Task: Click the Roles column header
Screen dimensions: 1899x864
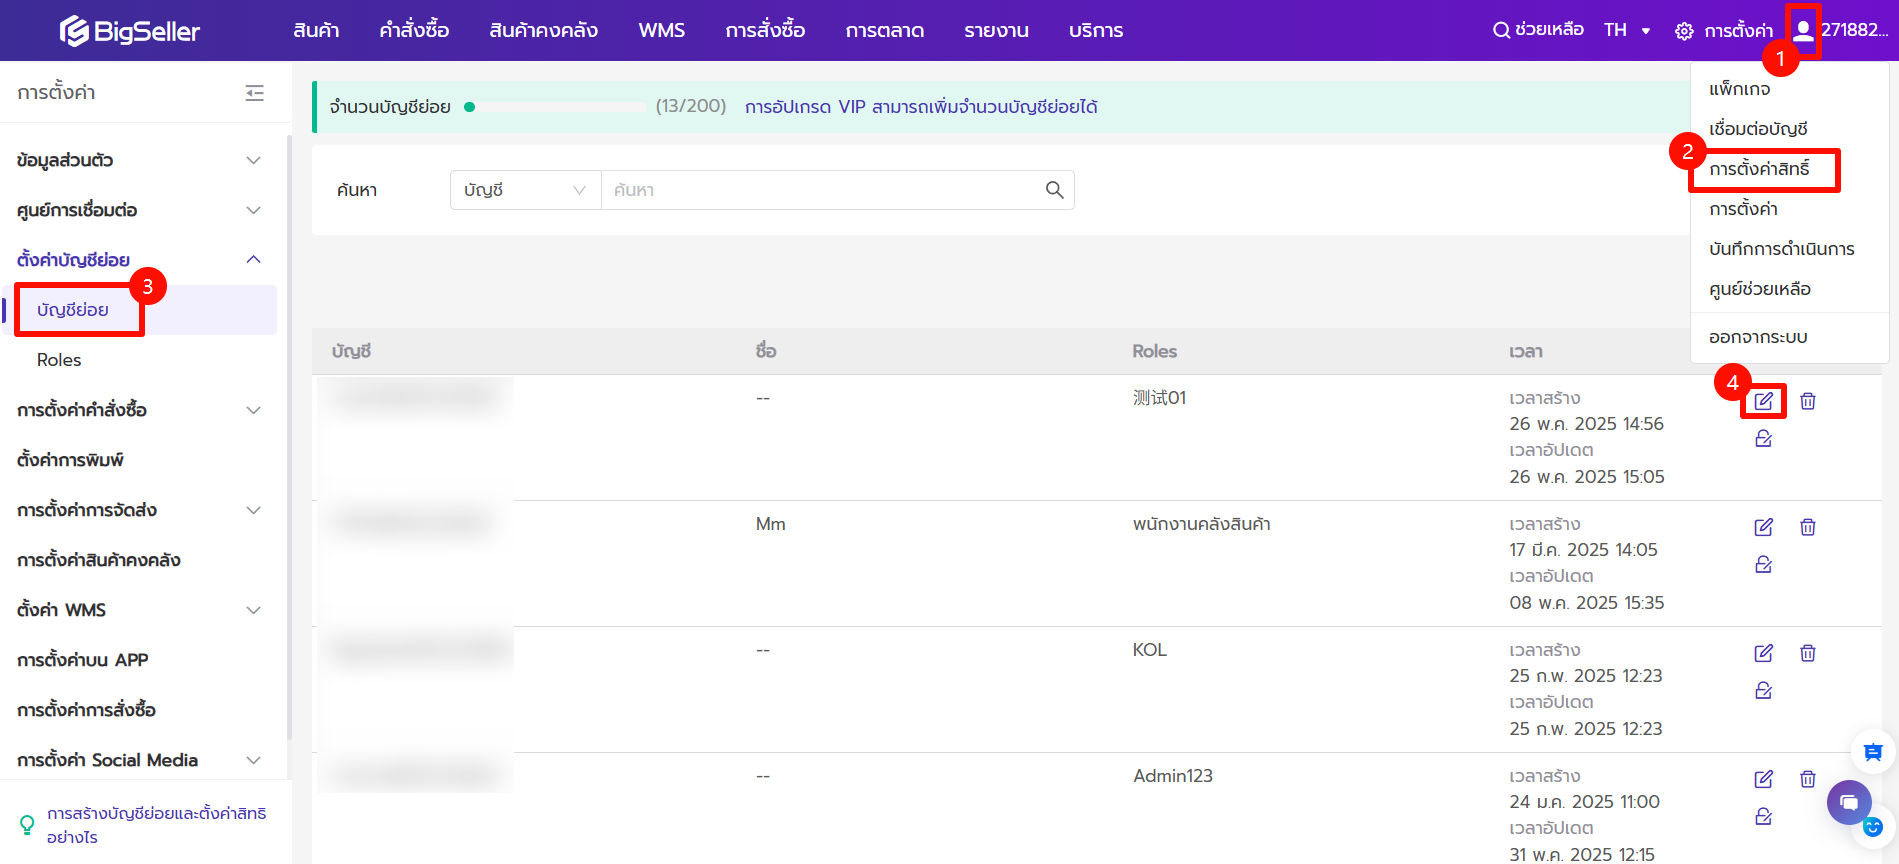Action: pyautogui.click(x=1154, y=351)
